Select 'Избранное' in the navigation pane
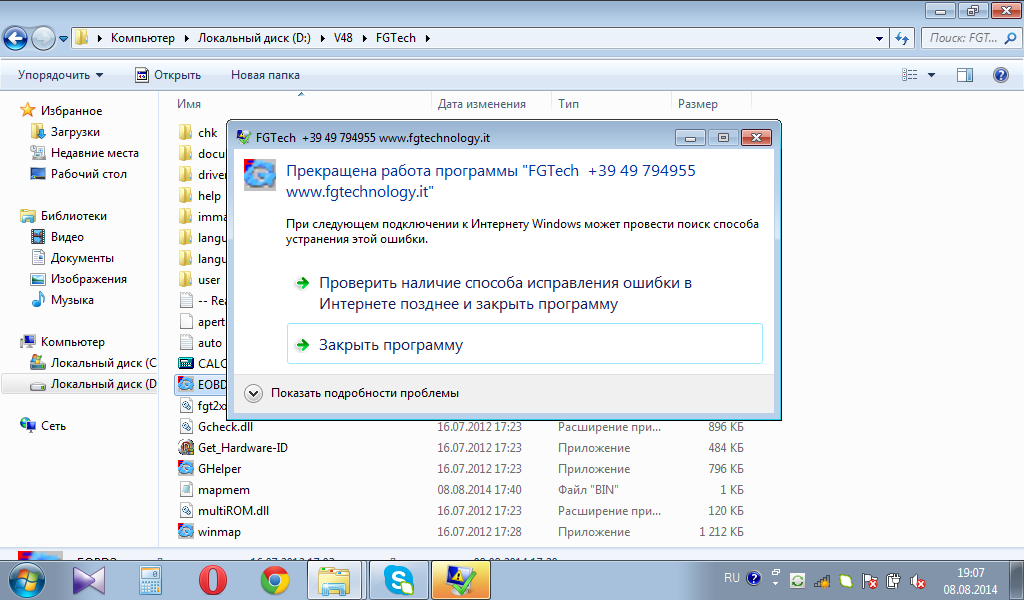The height and width of the screenshot is (600, 1024). (x=71, y=111)
